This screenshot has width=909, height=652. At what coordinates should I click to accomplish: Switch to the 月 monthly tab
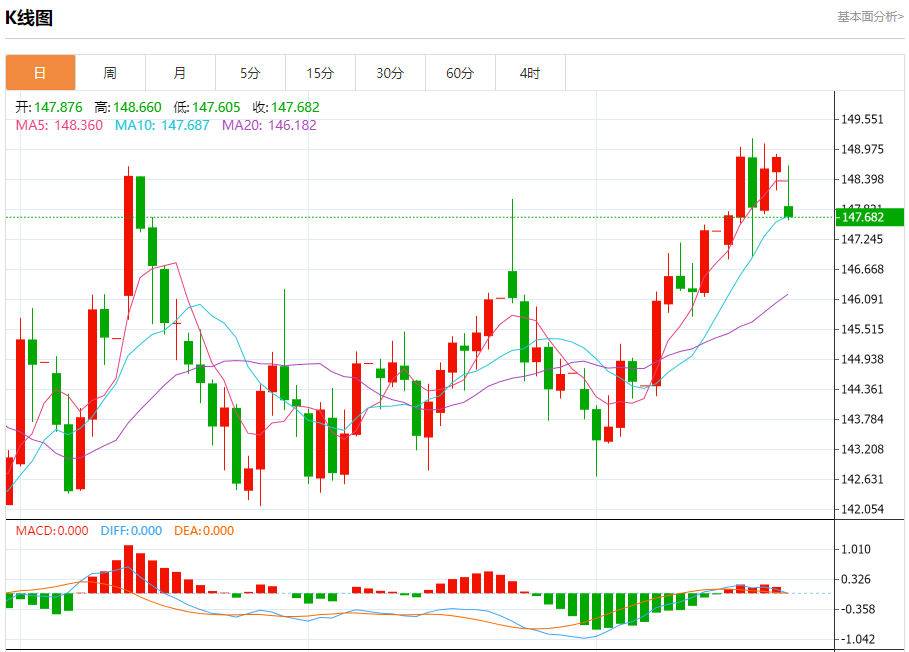point(180,73)
